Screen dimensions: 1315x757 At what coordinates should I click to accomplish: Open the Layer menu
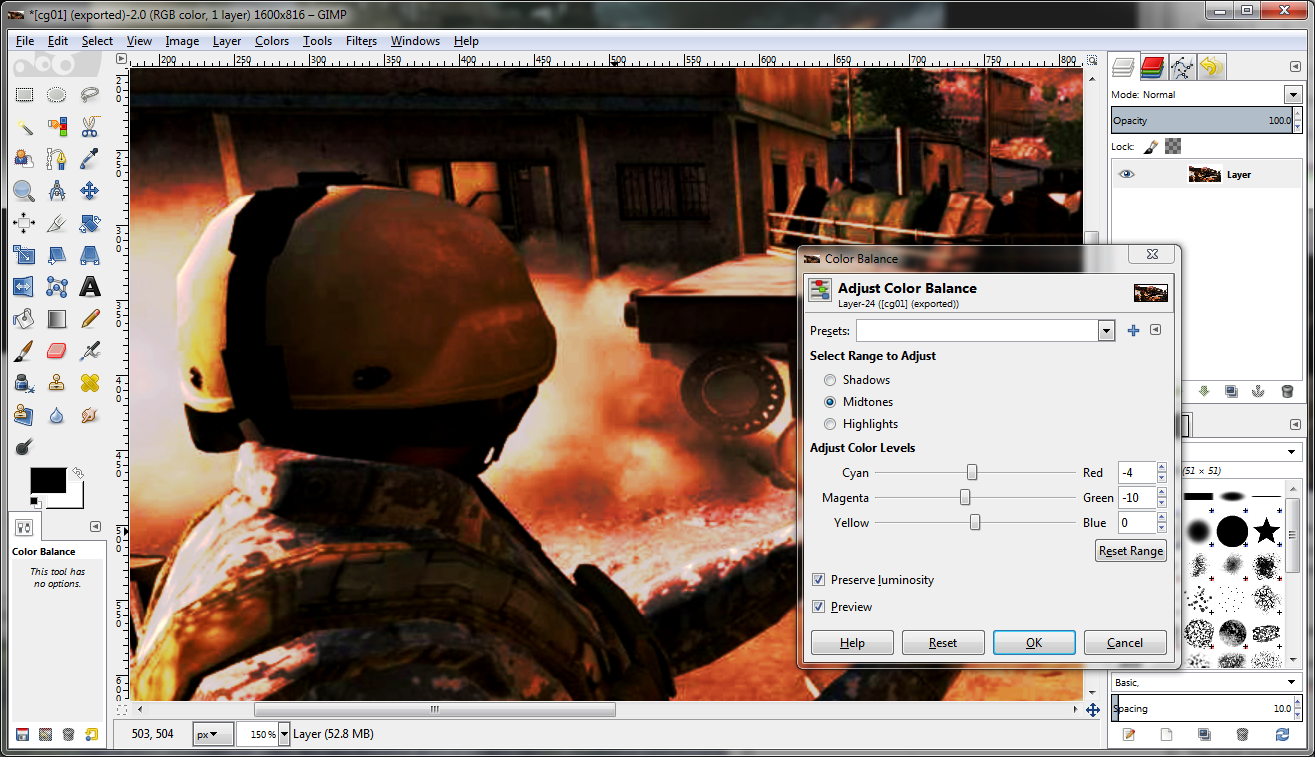pyautogui.click(x=227, y=41)
